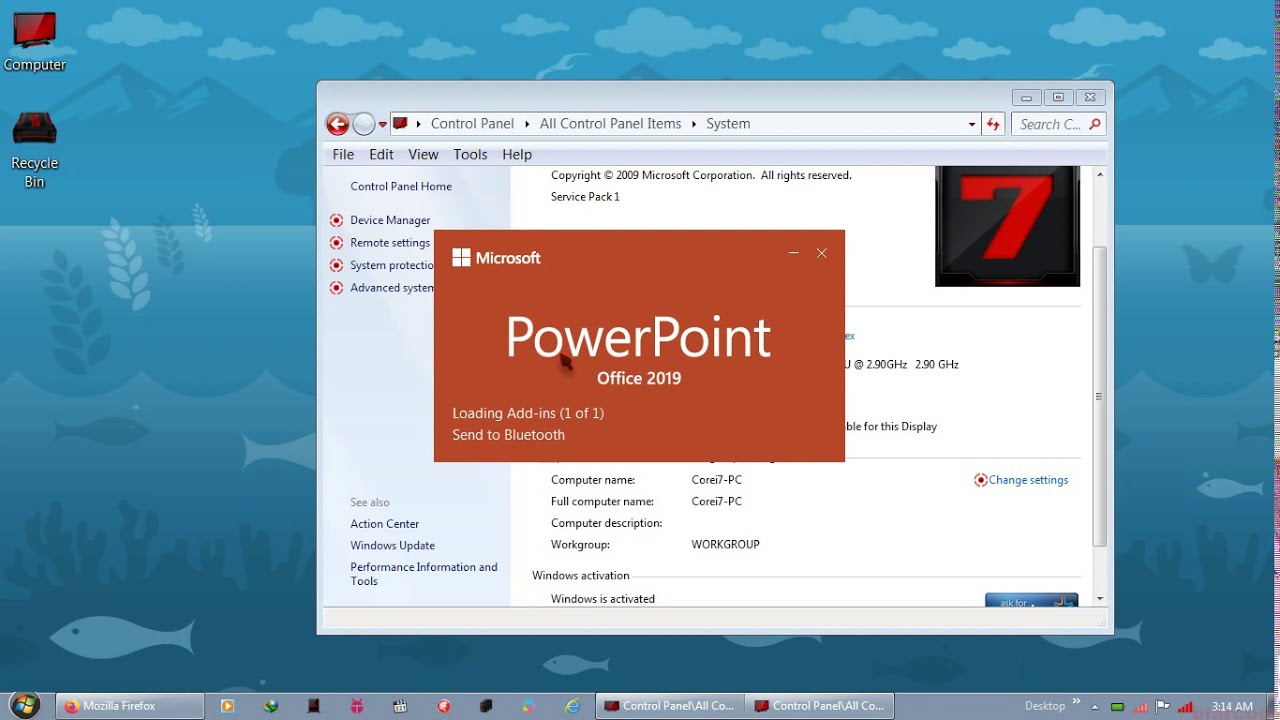Open the File menu
The height and width of the screenshot is (720, 1280).
343,154
